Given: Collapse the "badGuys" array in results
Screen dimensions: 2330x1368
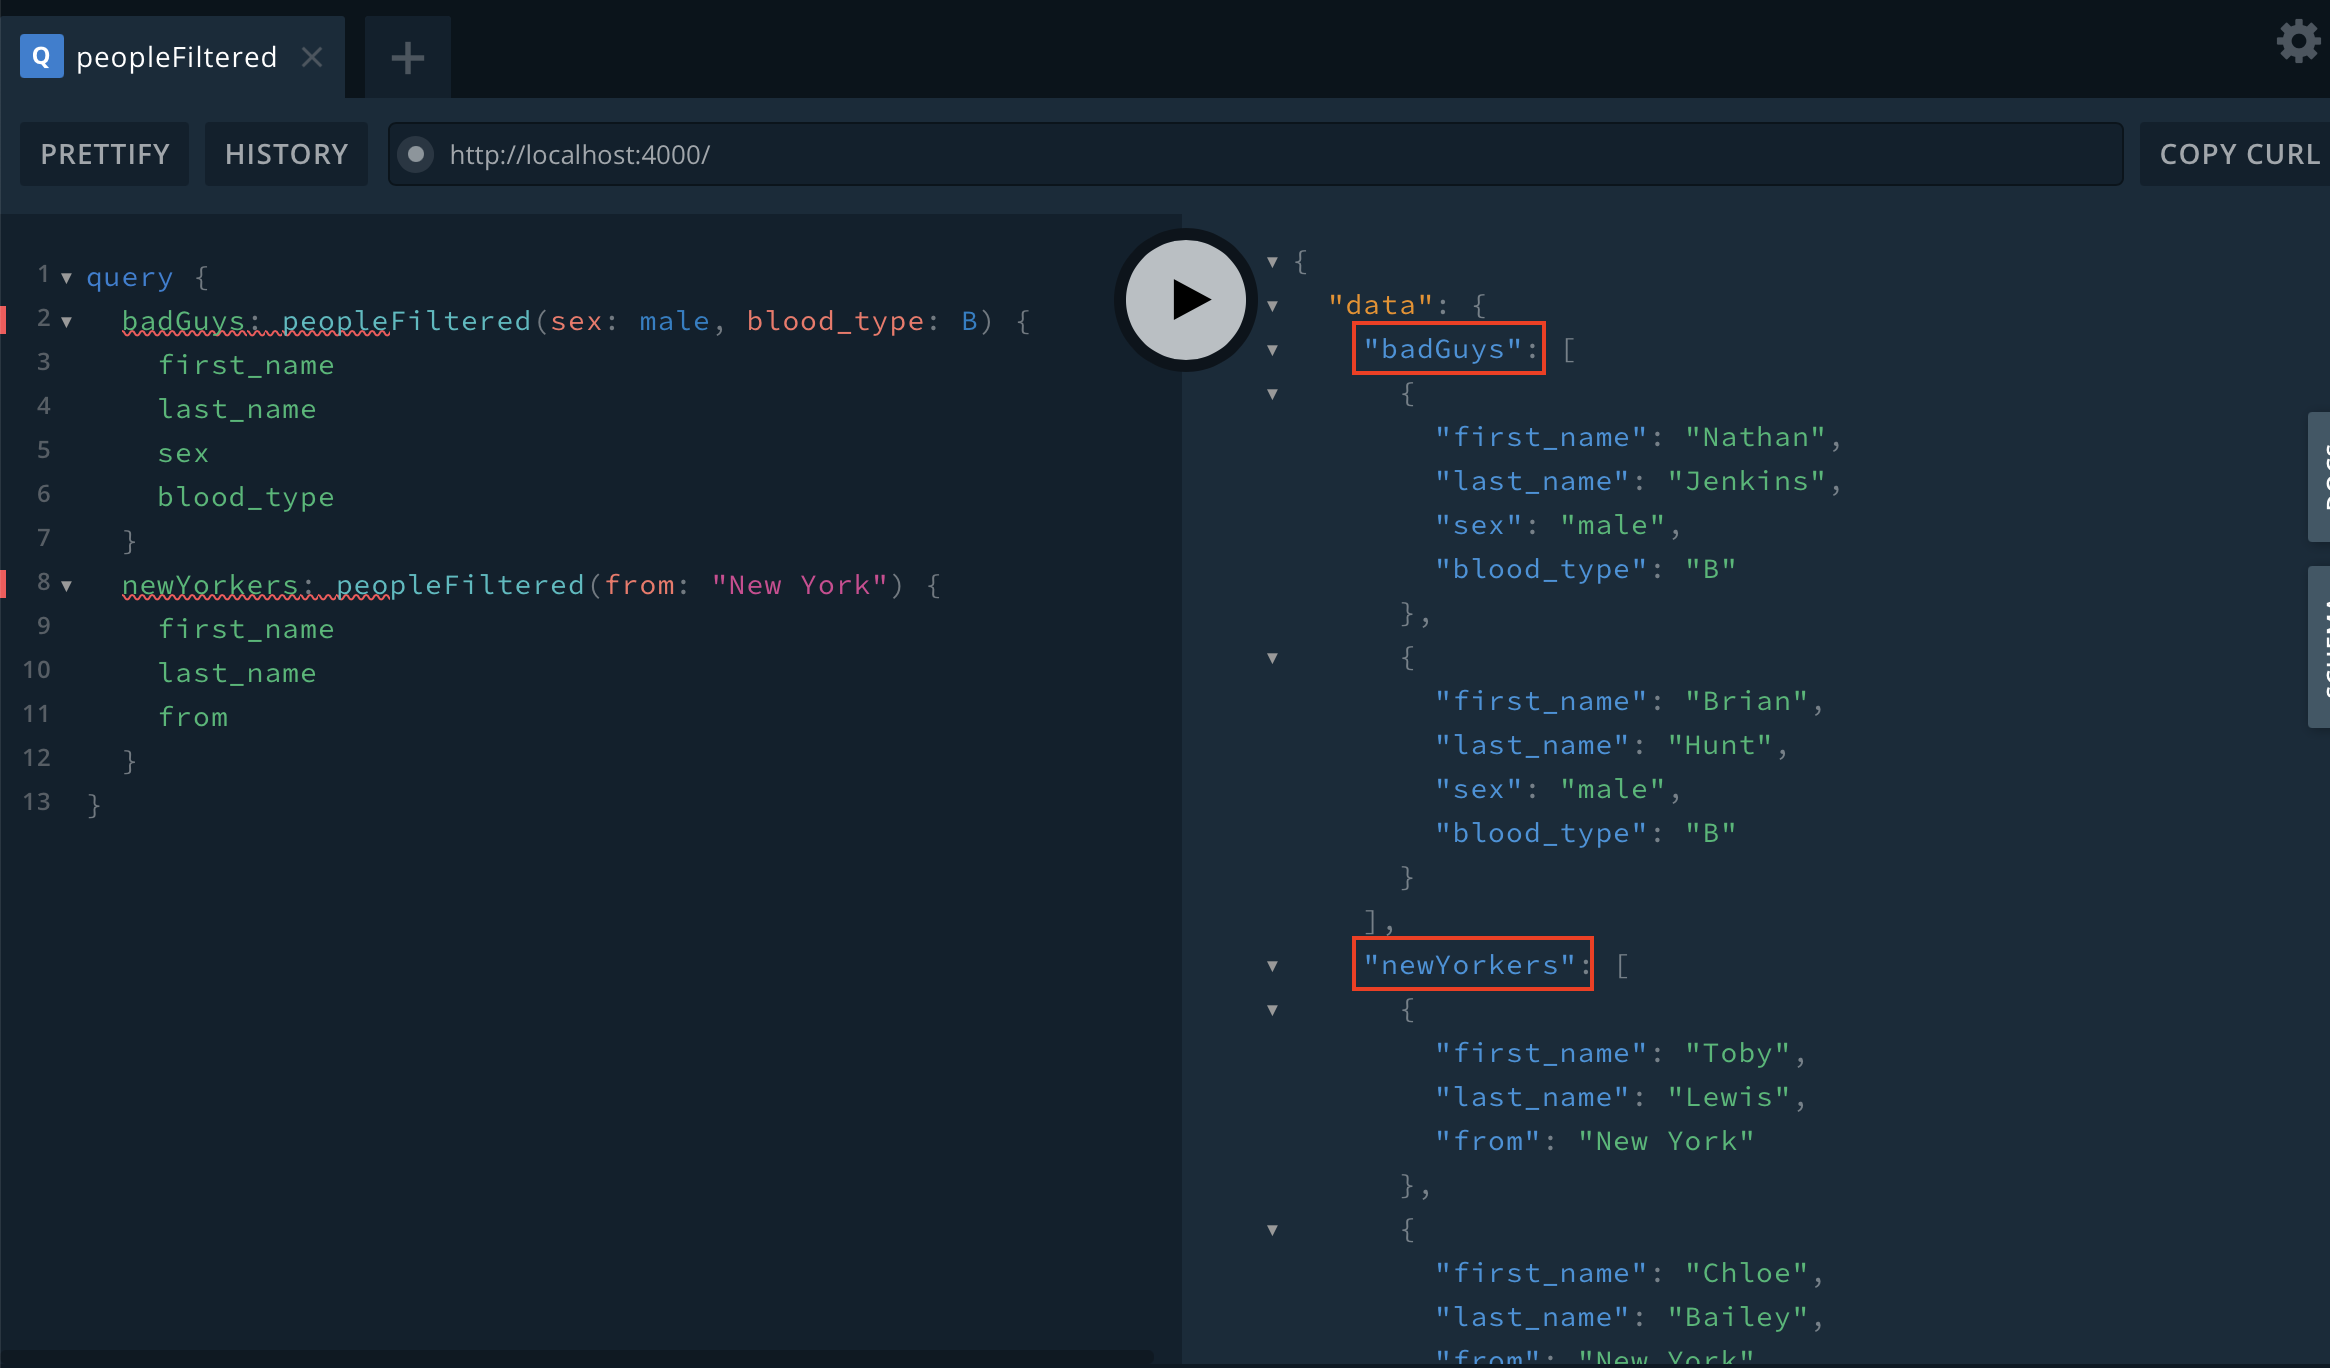Looking at the screenshot, I should click(1272, 350).
